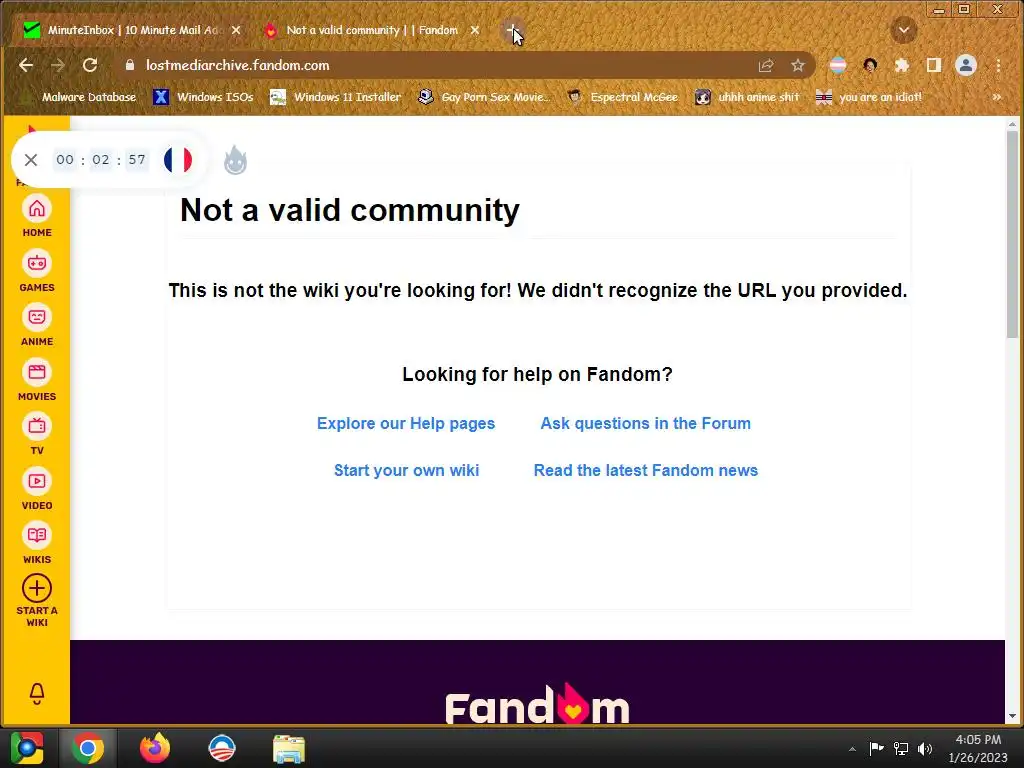
Task: Click the Obama logo taskbar icon
Action: (221, 748)
